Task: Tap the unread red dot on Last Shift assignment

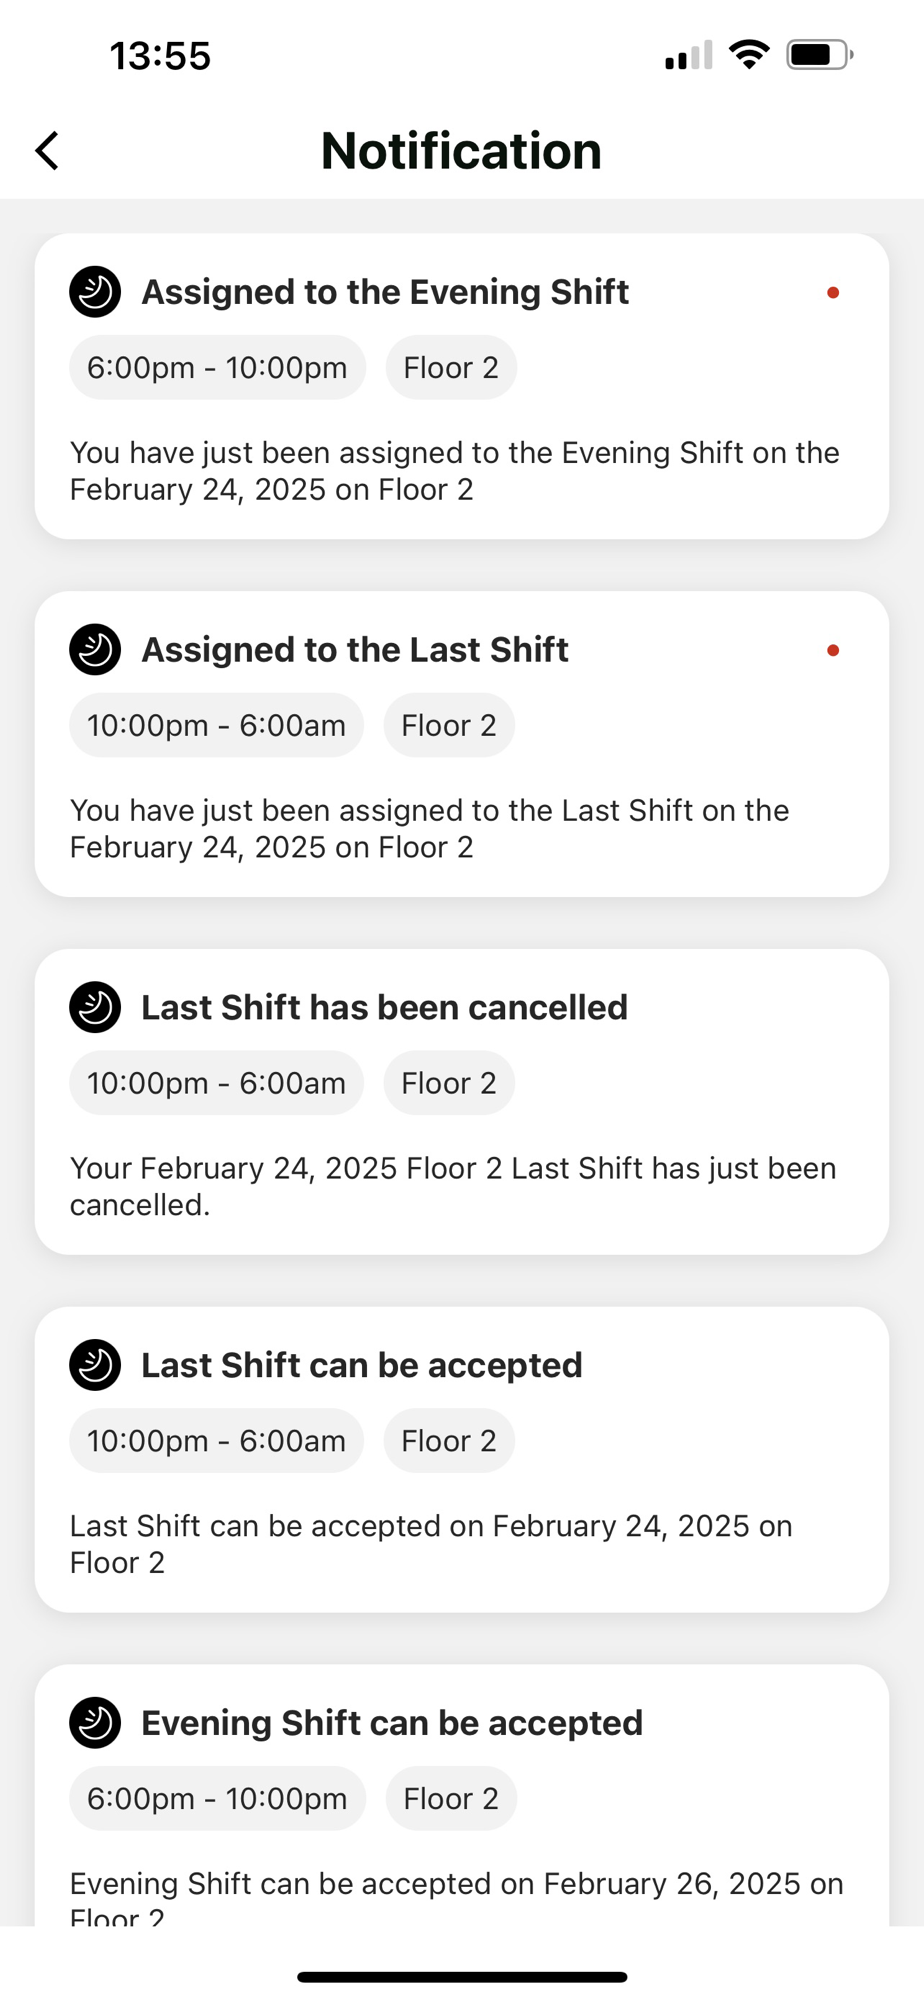Action: 833,651
